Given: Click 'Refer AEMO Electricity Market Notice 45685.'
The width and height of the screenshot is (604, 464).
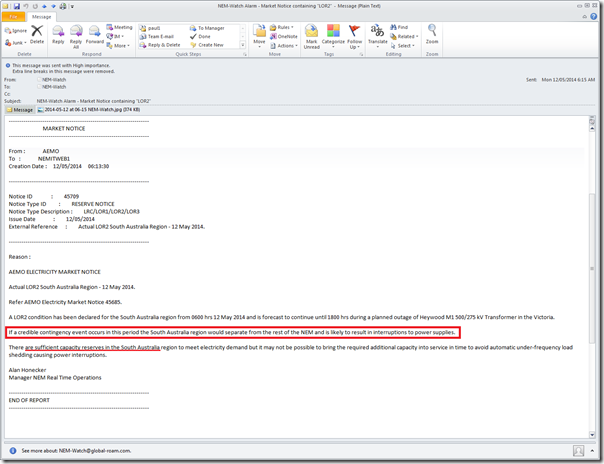Looking at the screenshot, I should 65,302.
